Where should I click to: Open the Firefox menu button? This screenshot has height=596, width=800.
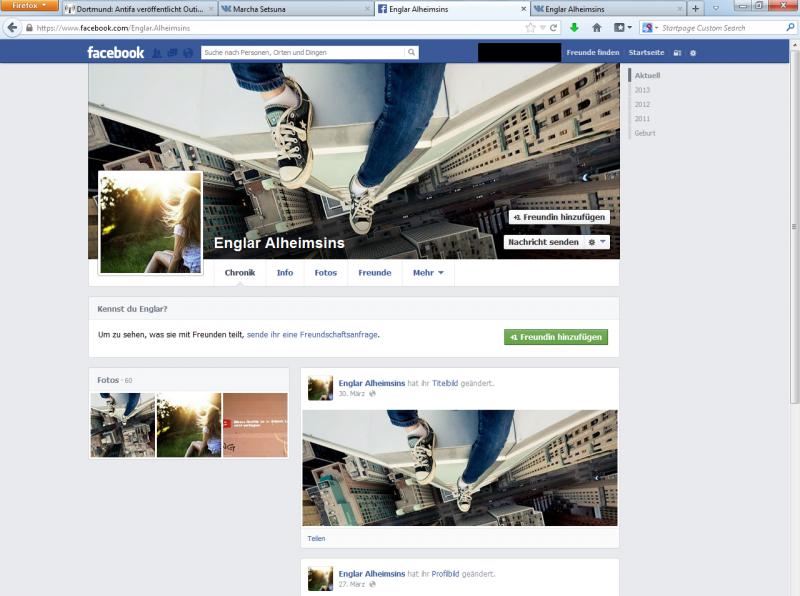click(x=29, y=7)
